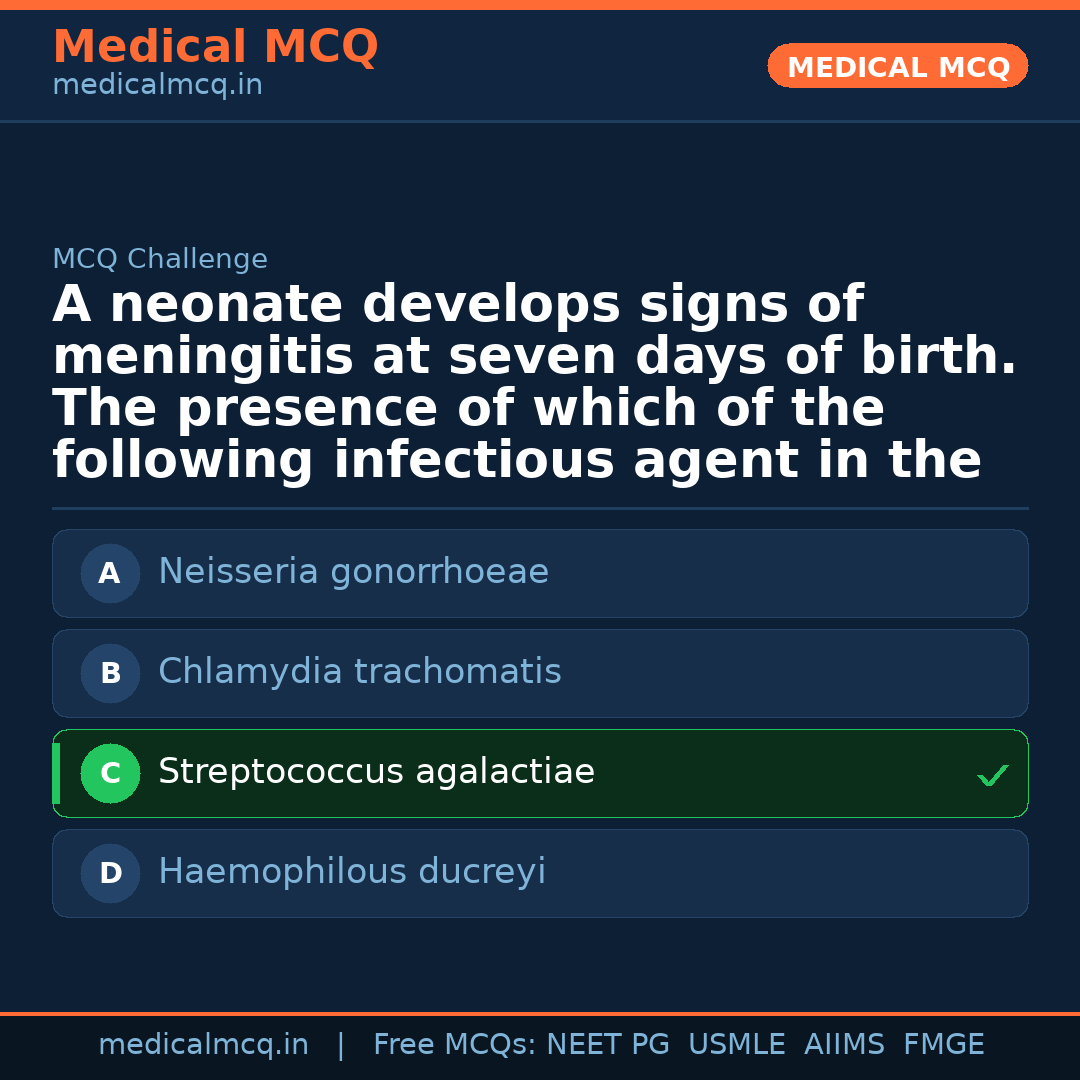
Task: Click the green letter C circle icon
Action: point(110,773)
